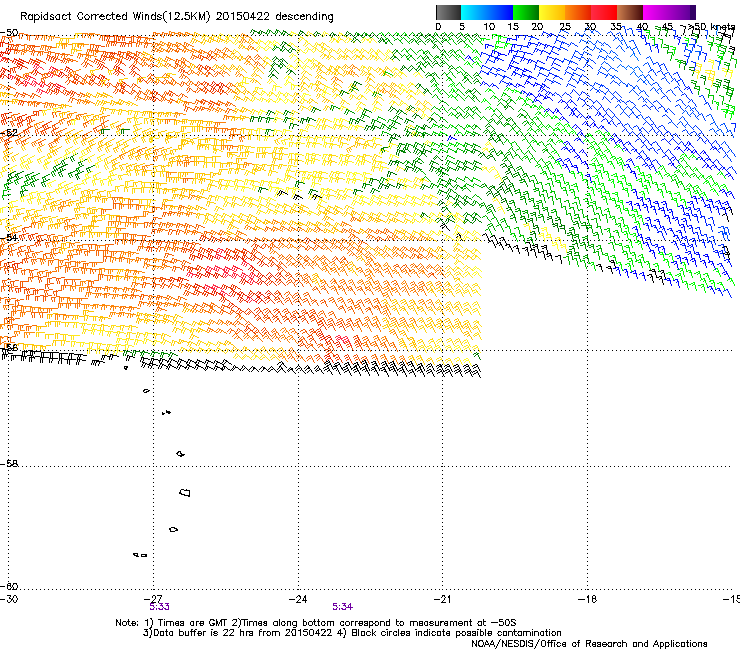Screen dimensions: 740x650
Task: Click the brown 35-40 knots legend color
Action: point(630,12)
